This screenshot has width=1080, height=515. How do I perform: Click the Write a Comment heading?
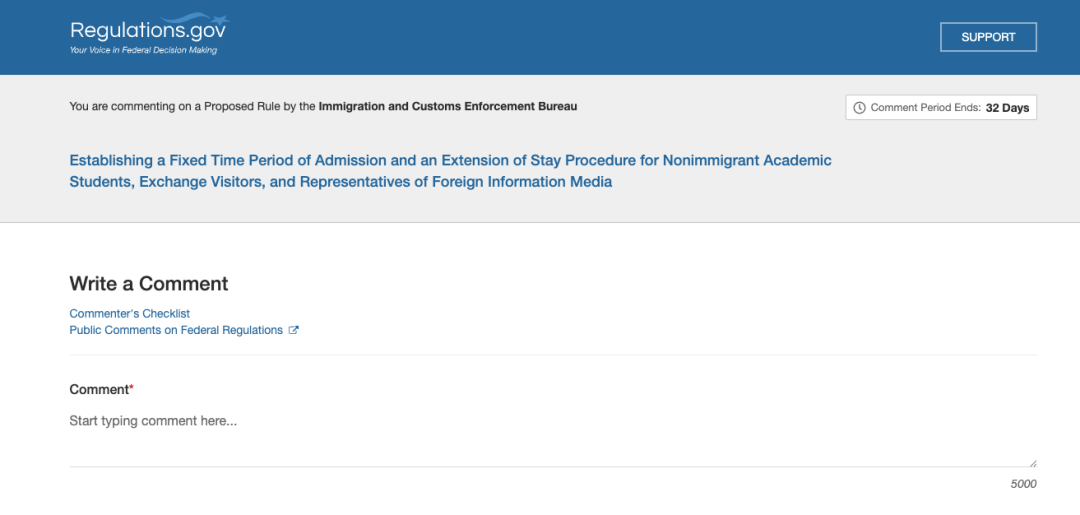pyautogui.click(x=149, y=284)
